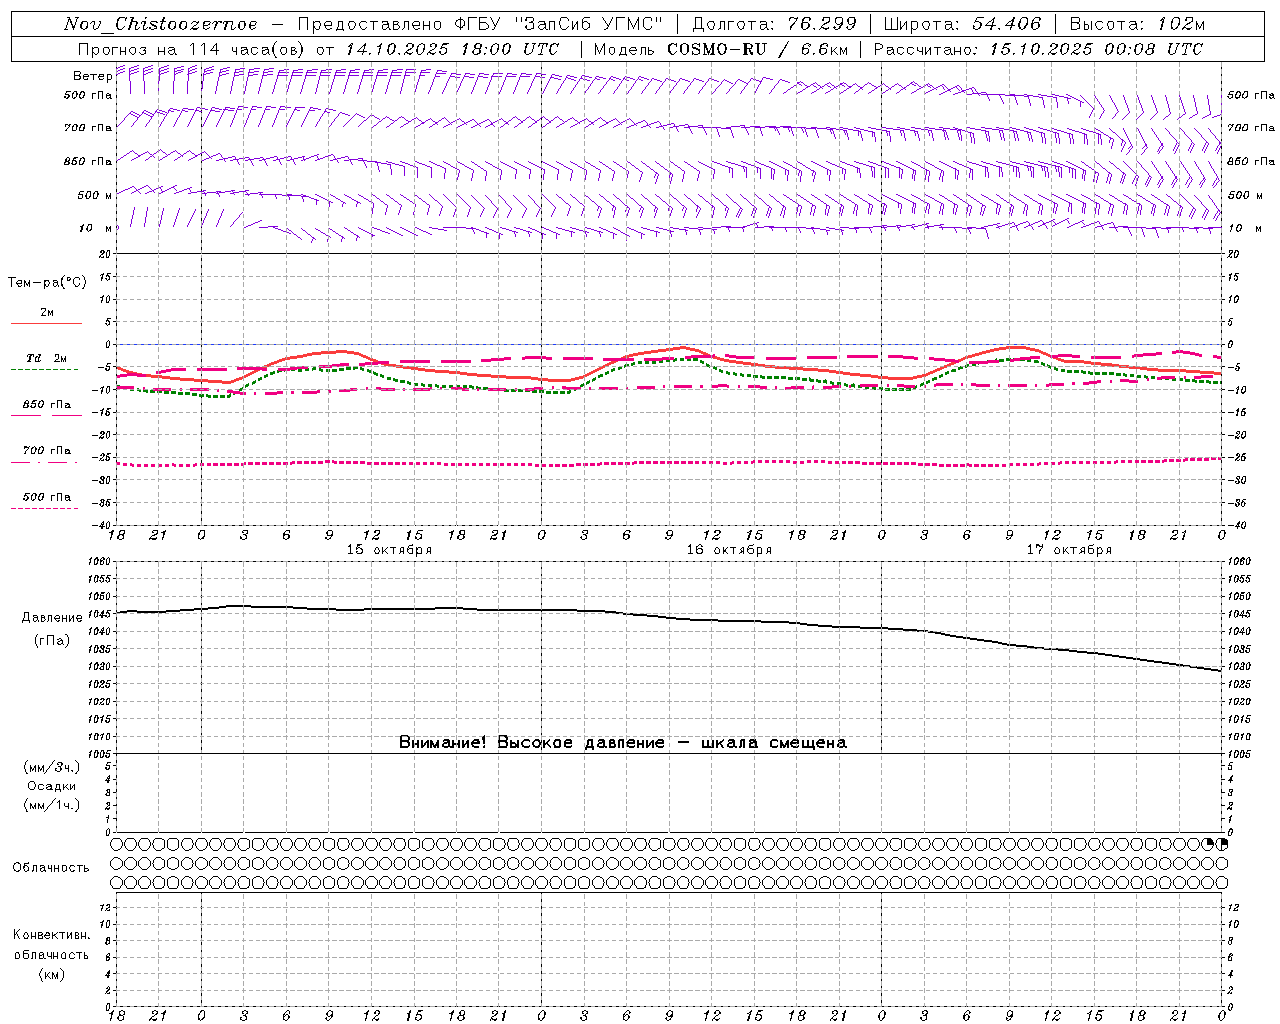Click the Осадки precipitation label

coord(52,787)
